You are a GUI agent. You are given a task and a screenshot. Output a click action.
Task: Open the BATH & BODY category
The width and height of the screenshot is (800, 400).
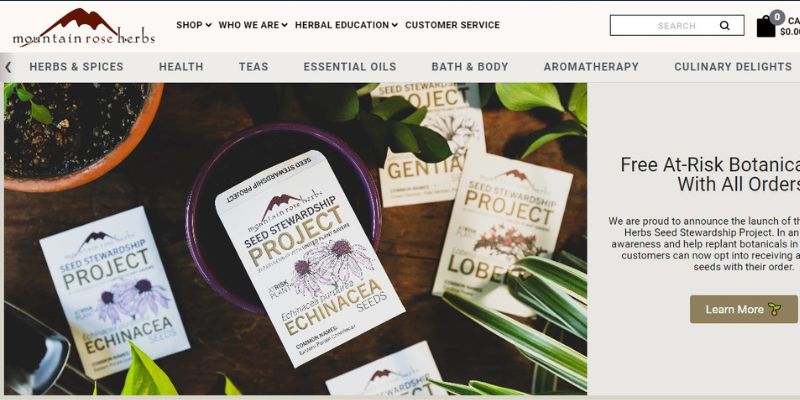[470, 67]
